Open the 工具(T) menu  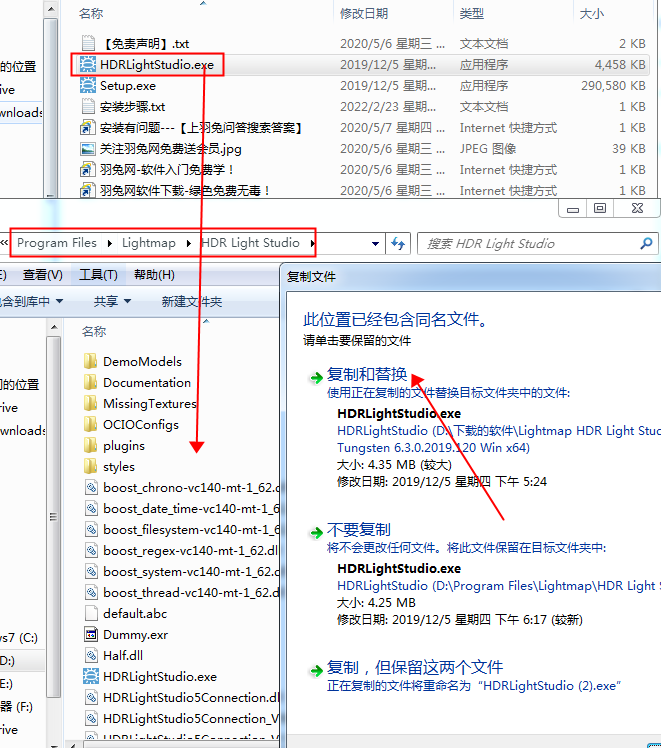98,275
